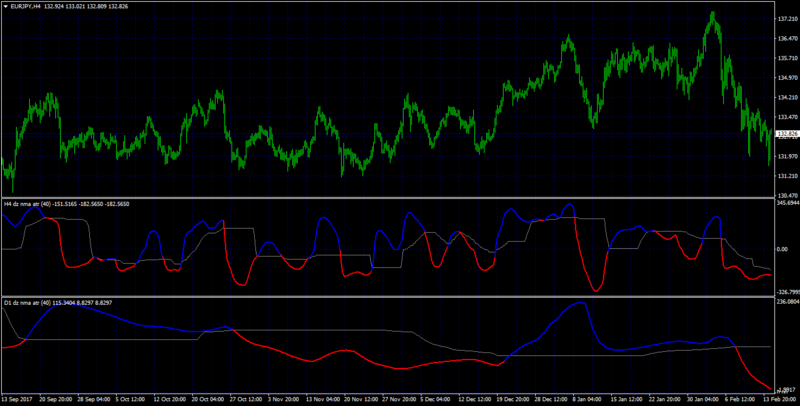Click the 5 Dec 04:00 time label
Screen dimensions: 800x406
pos(436,399)
